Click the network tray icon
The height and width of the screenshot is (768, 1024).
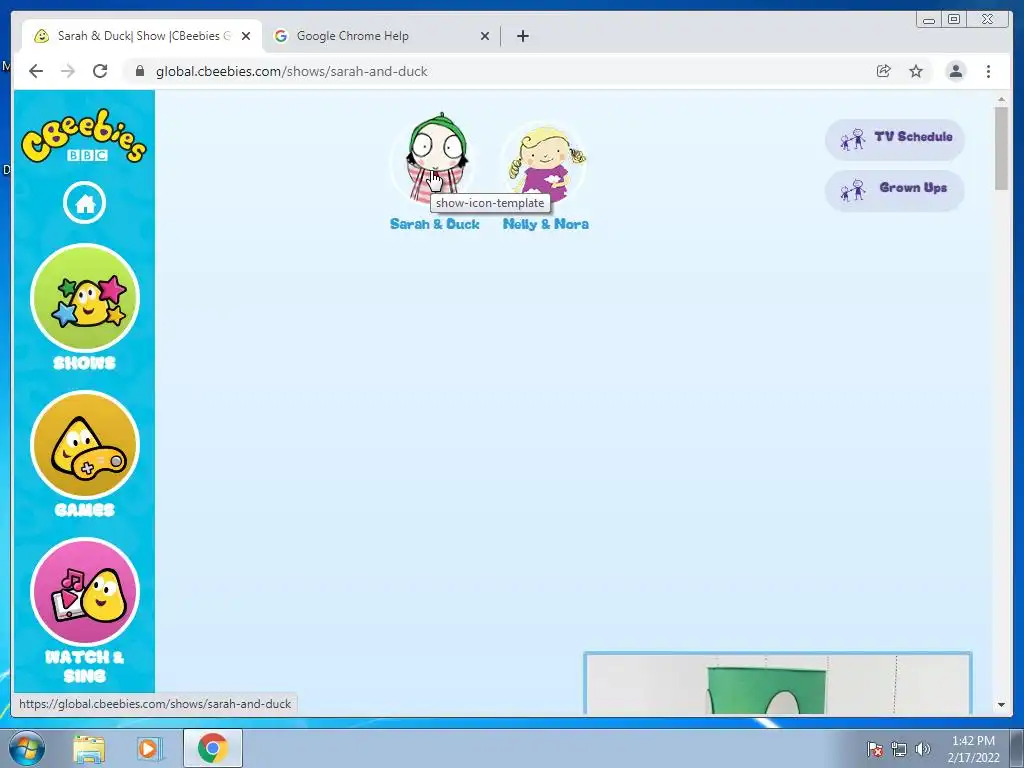point(899,749)
